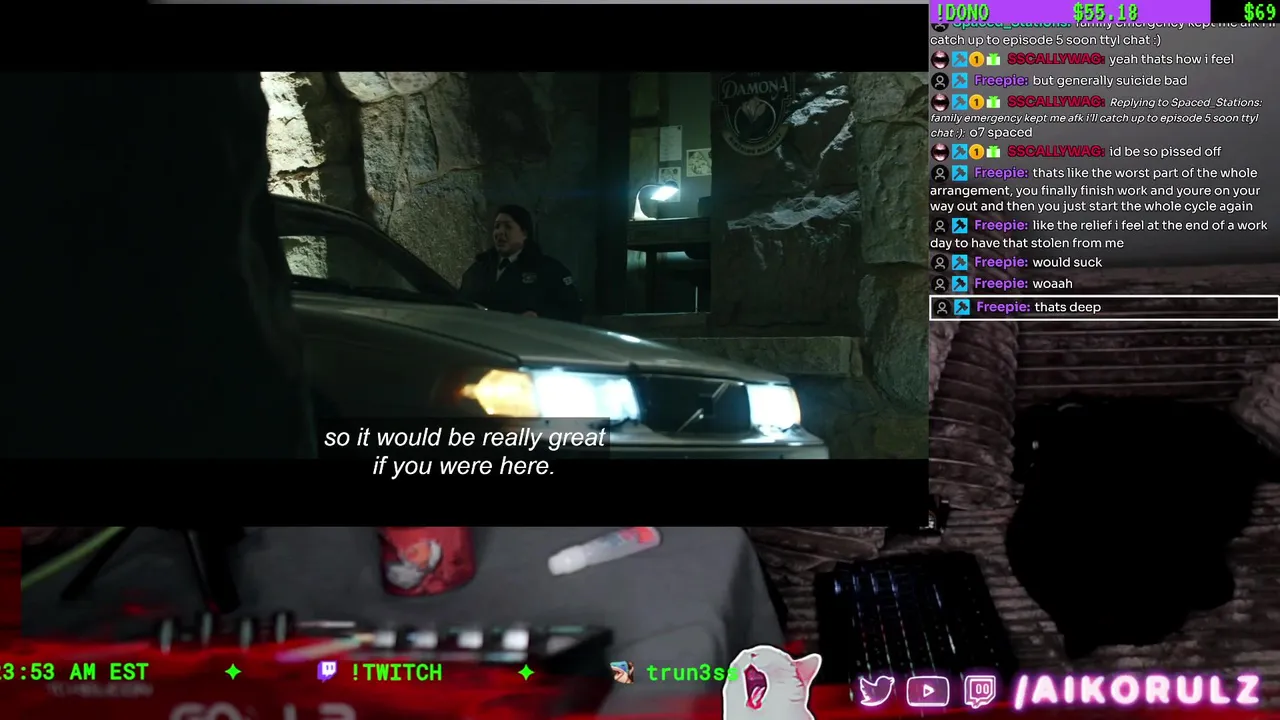This screenshot has height=720, width=1280.
Task: Click the neon Twitch icon beside /AIKORULZ
Action: click(980, 691)
